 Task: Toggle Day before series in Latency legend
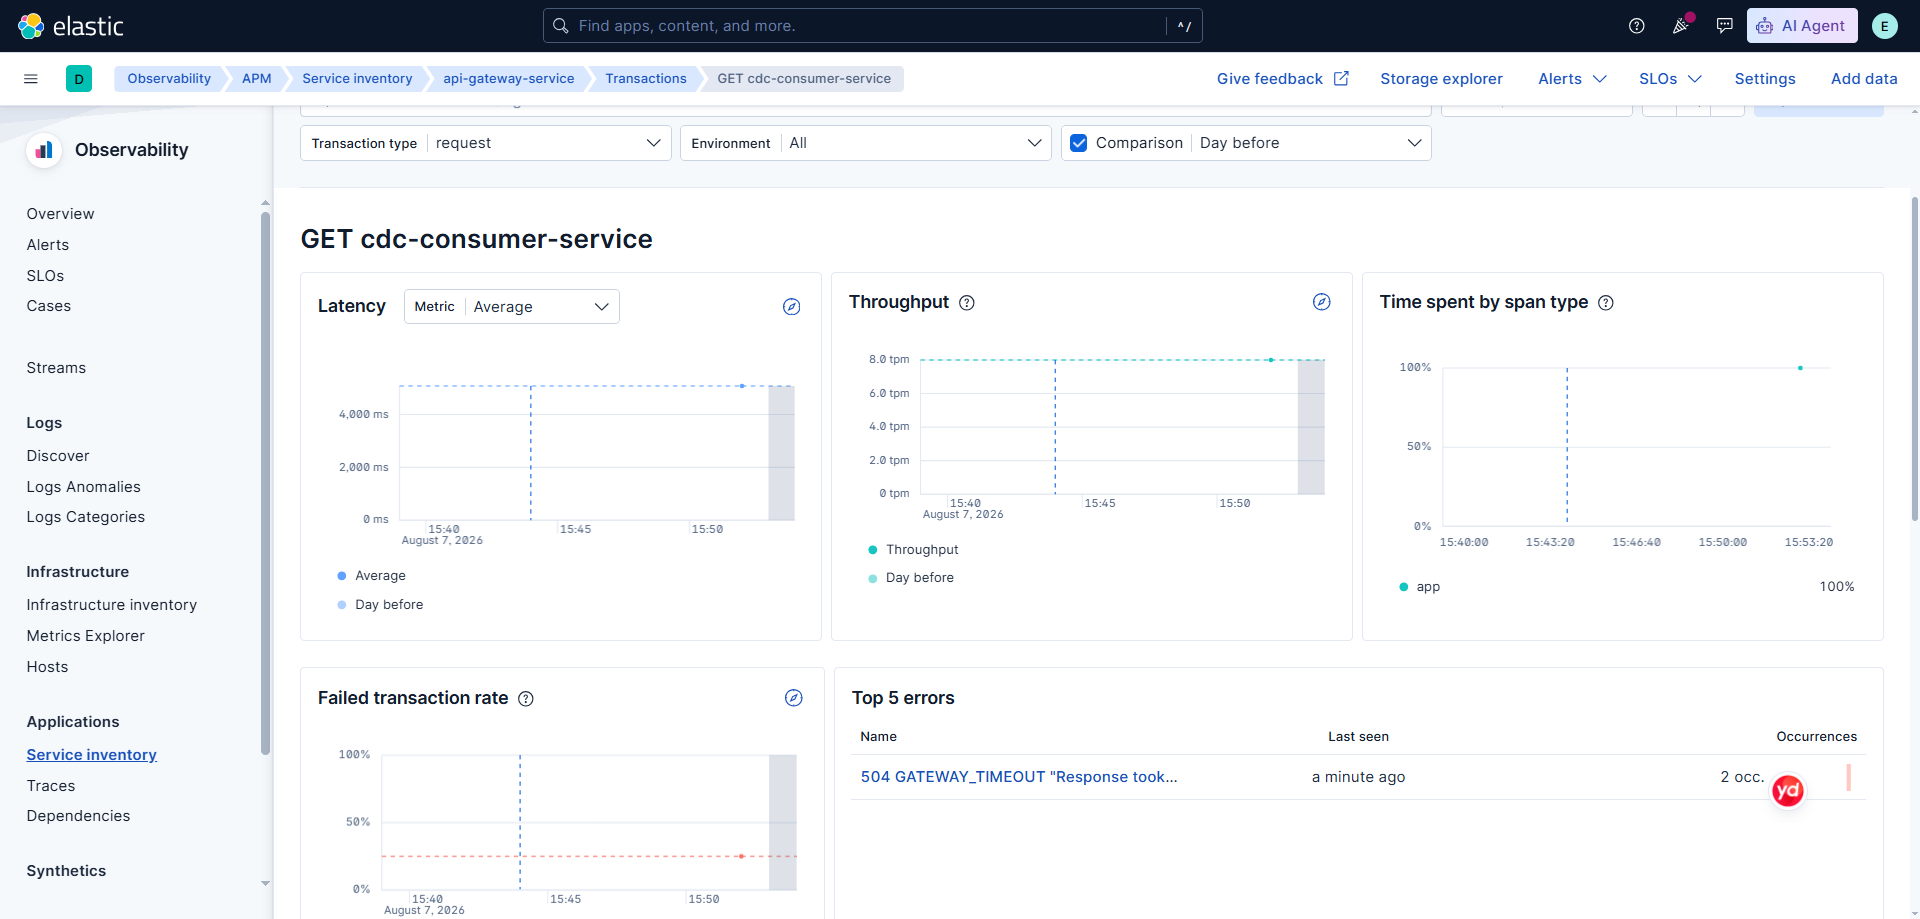tap(381, 605)
